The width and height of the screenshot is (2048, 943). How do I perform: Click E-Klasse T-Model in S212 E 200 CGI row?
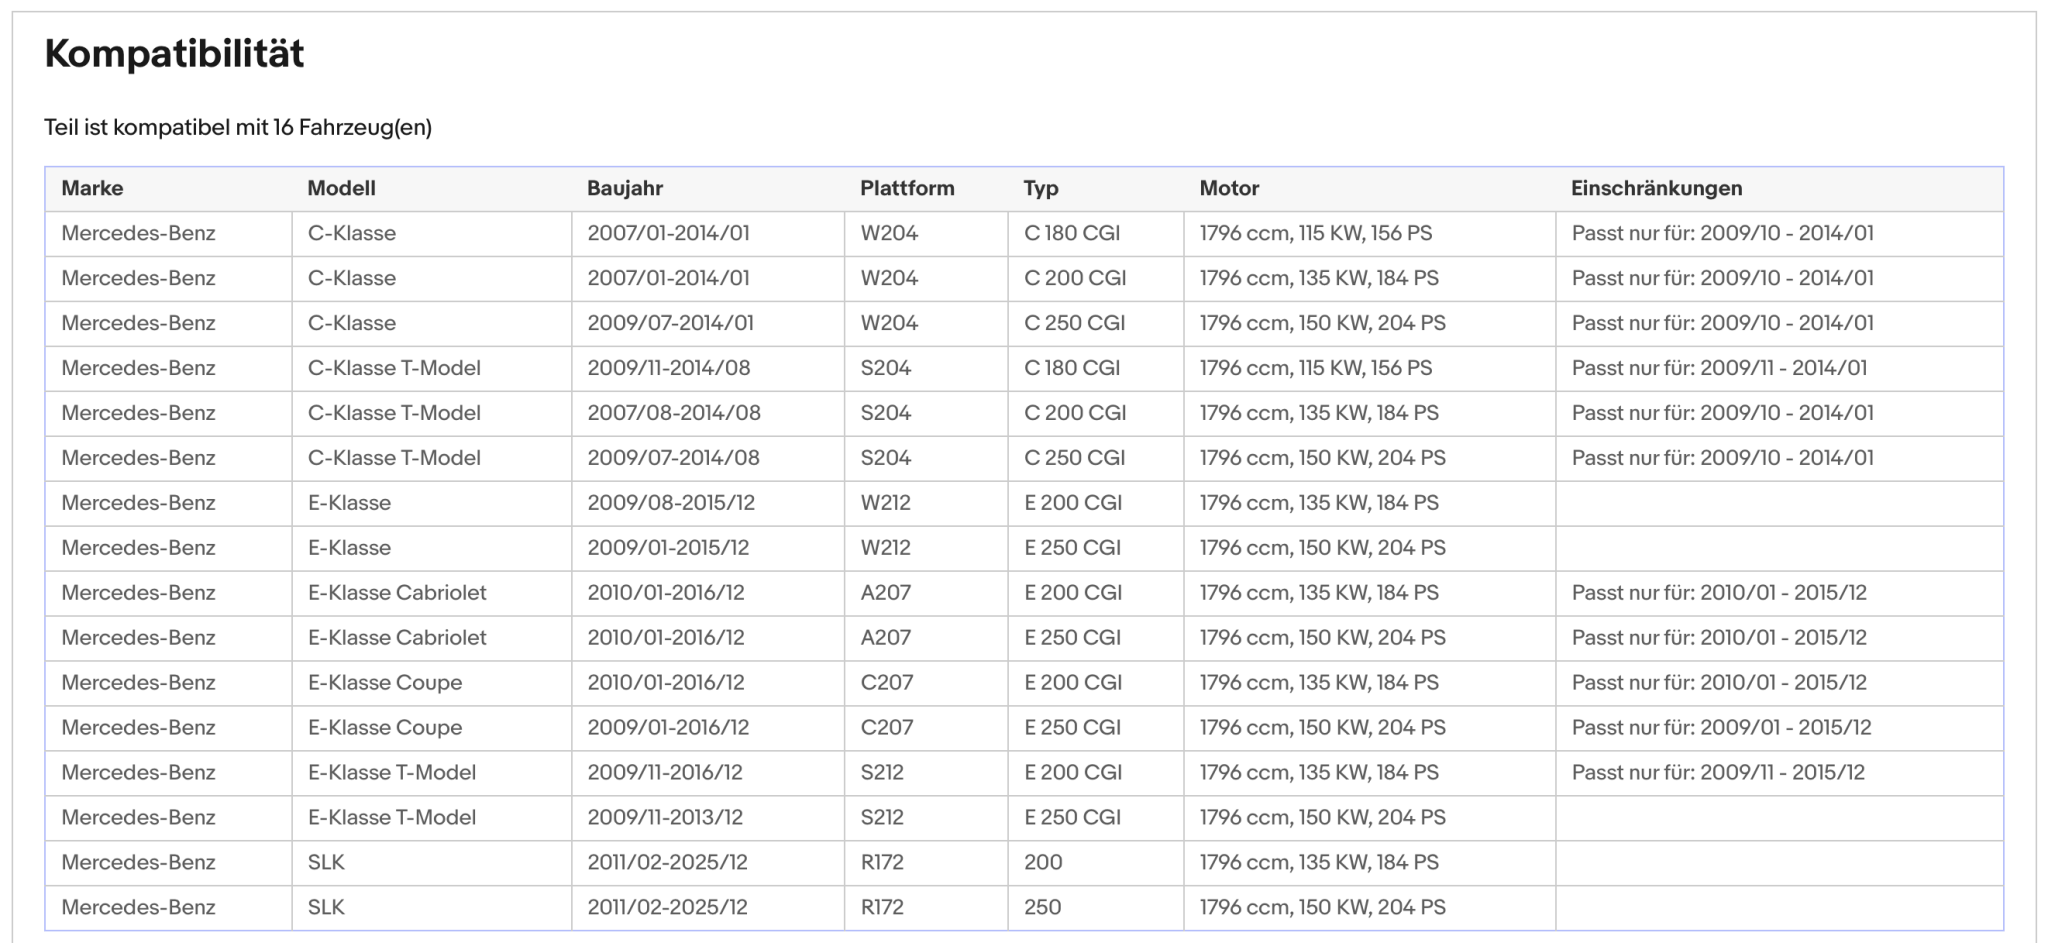point(392,773)
